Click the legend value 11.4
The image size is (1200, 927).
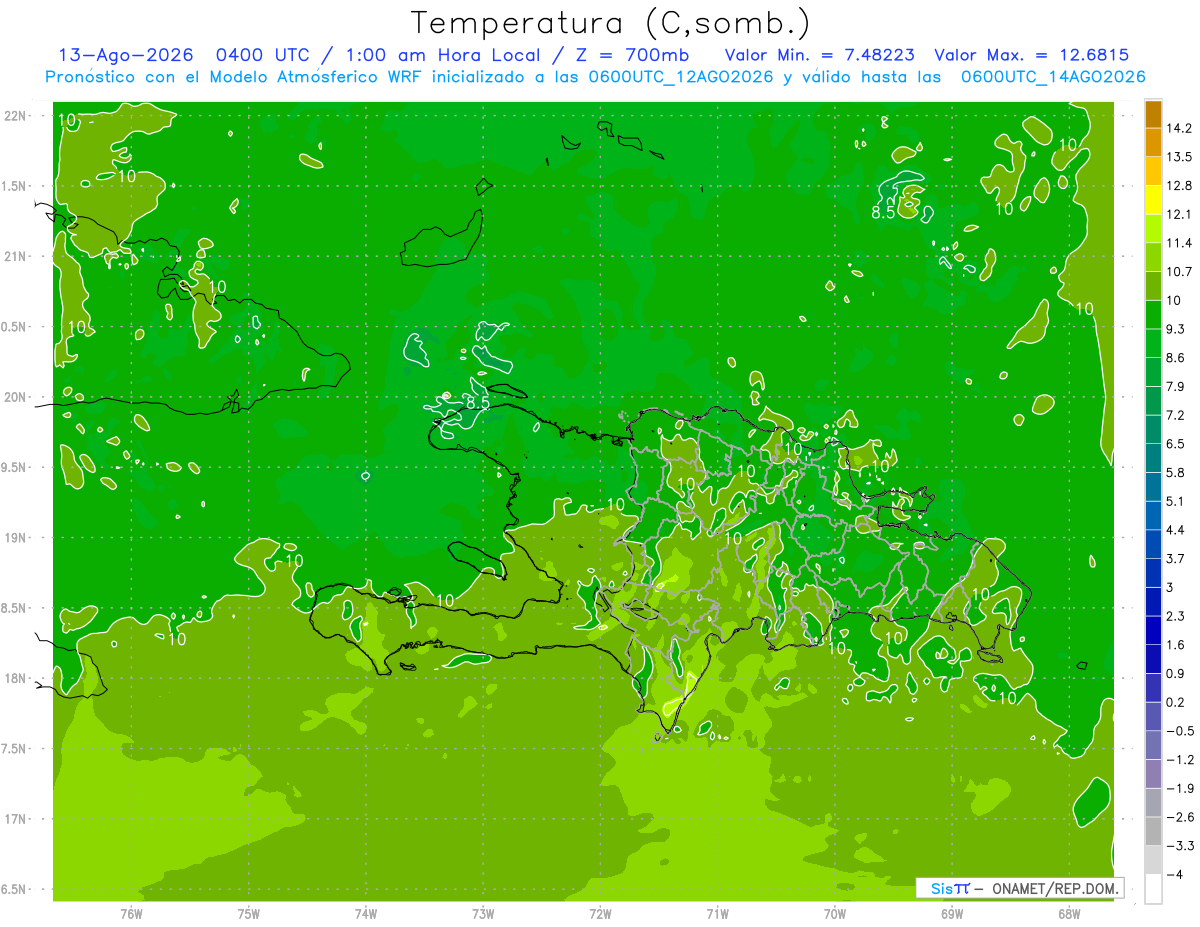[x=1180, y=243]
